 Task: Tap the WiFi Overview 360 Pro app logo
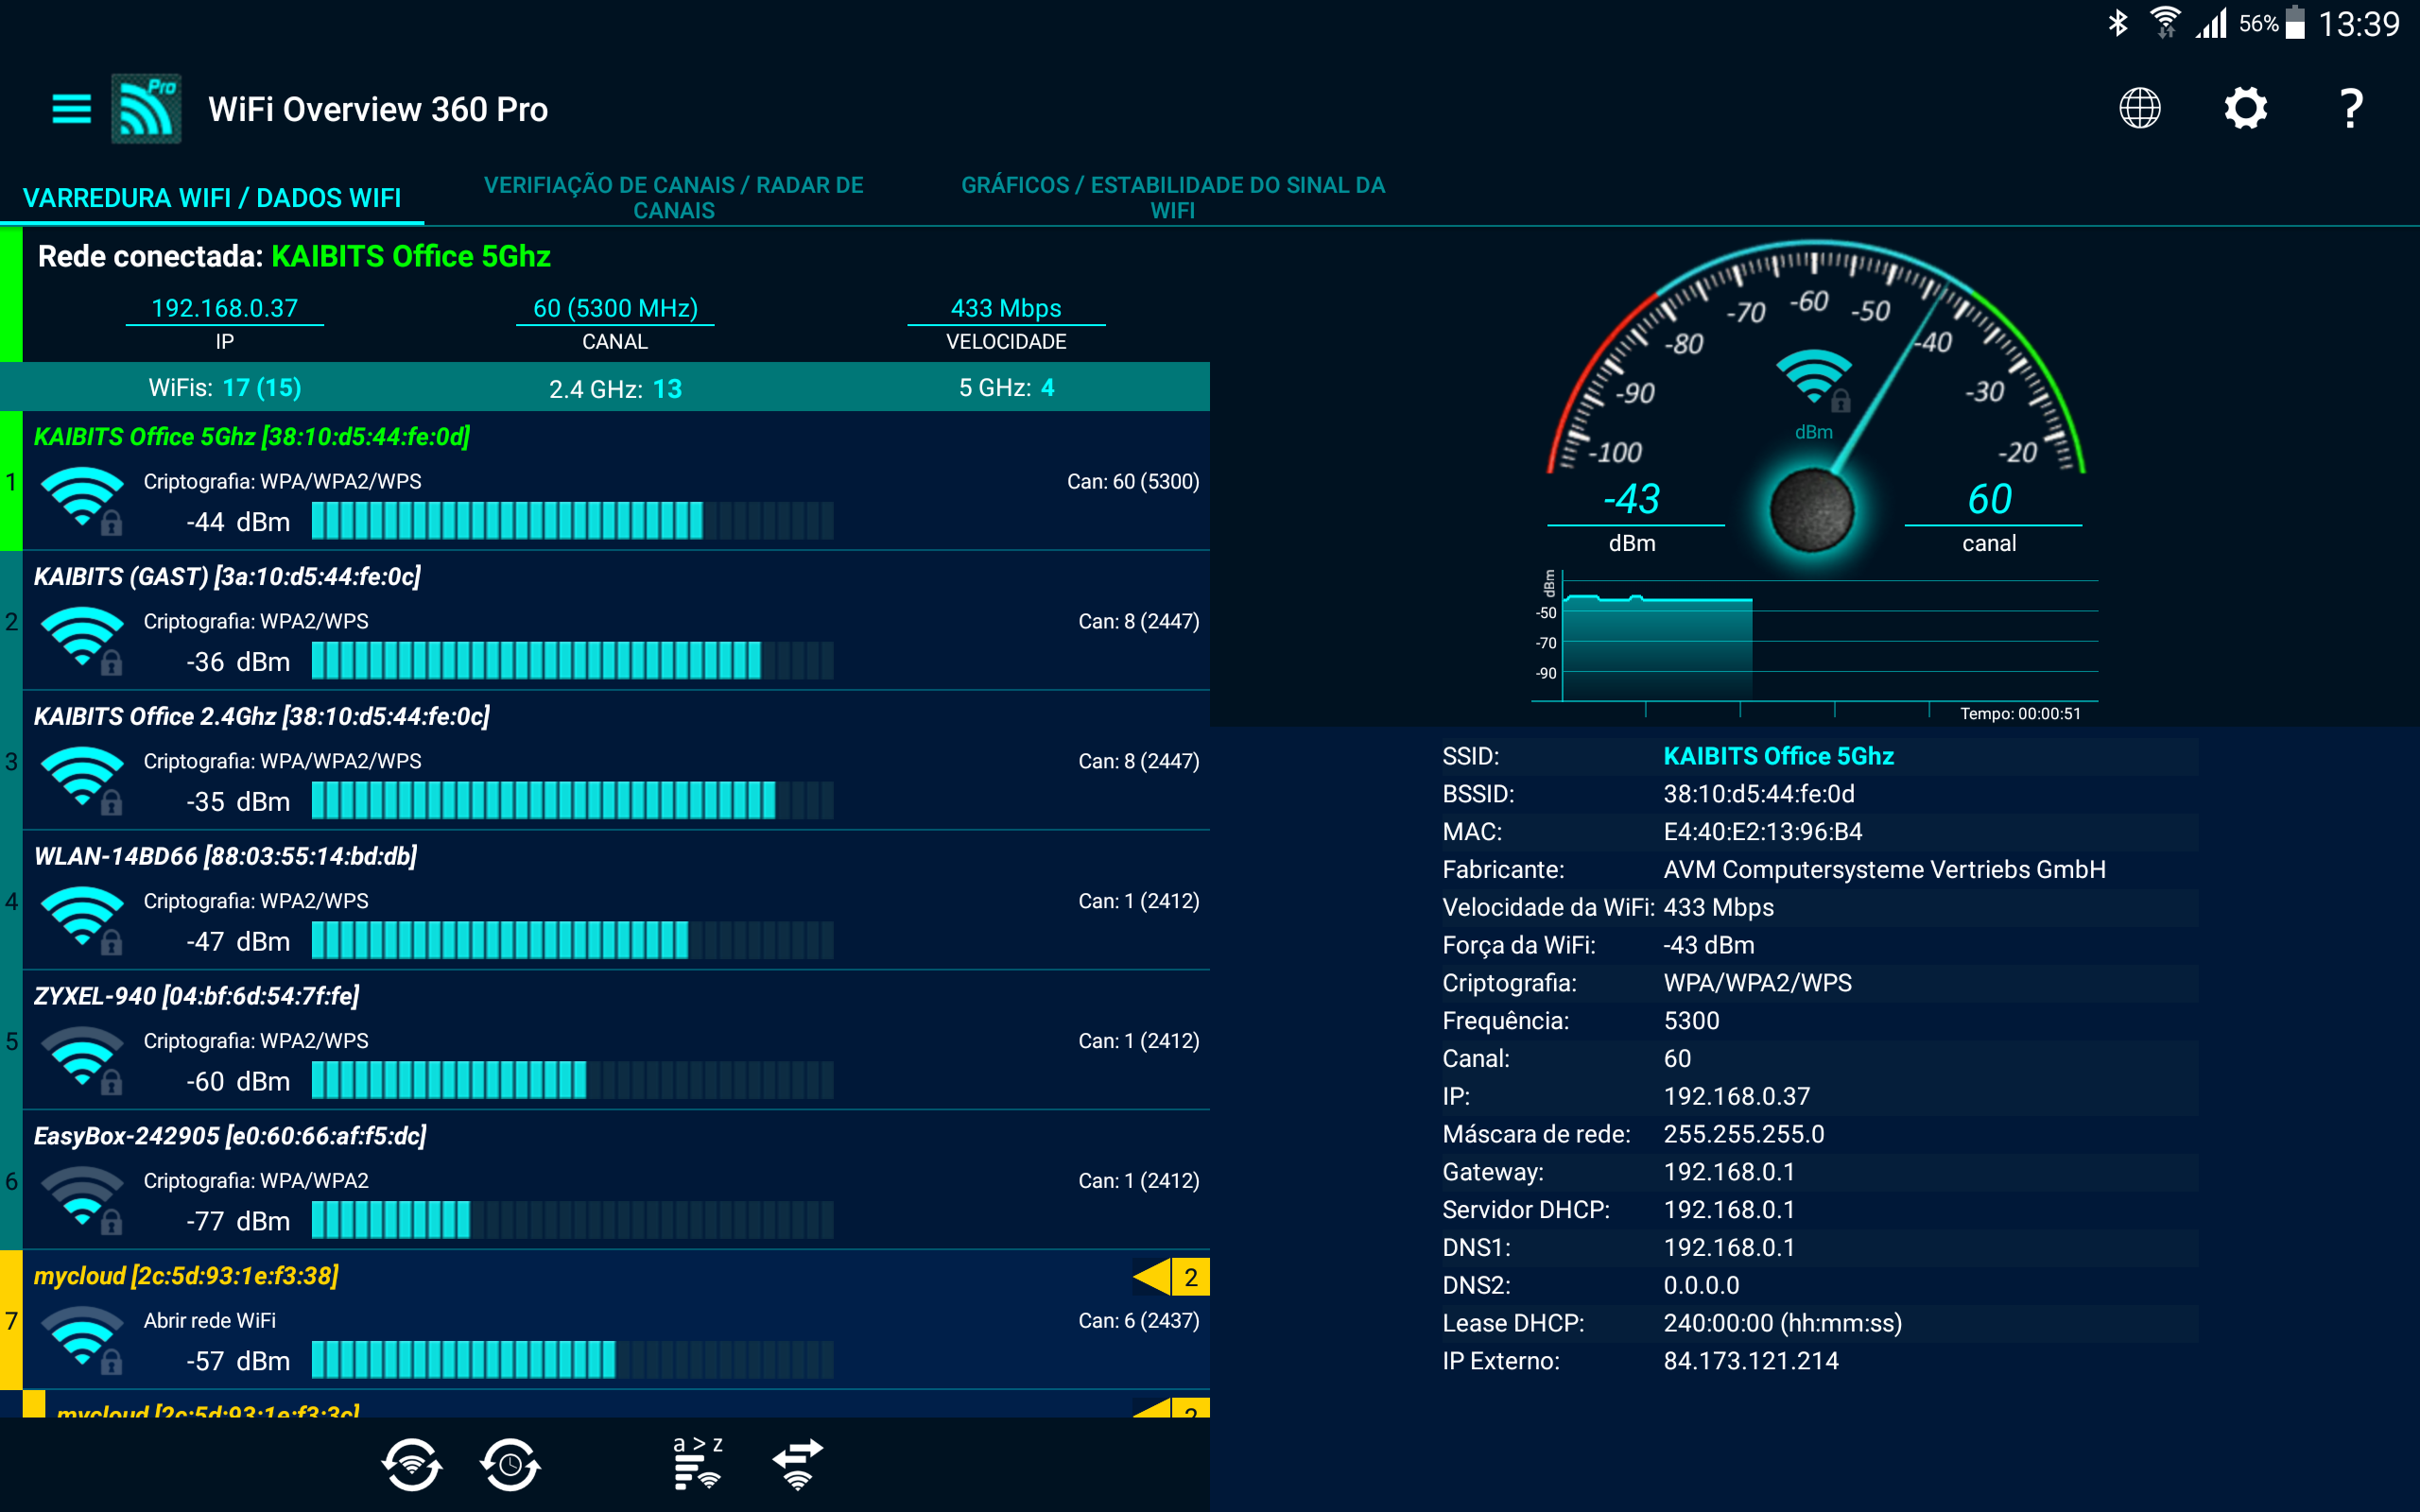pos(146,108)
